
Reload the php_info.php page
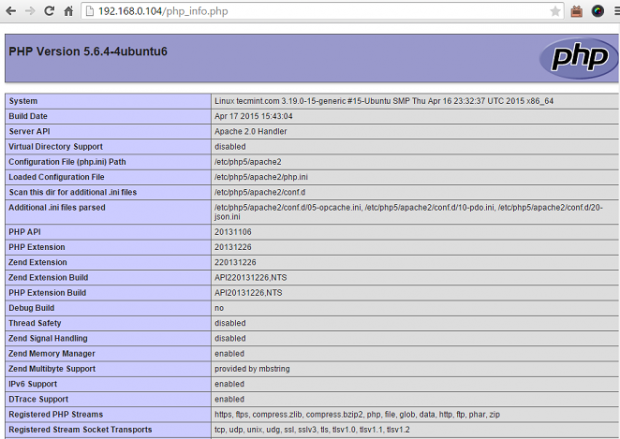point(49,11)
